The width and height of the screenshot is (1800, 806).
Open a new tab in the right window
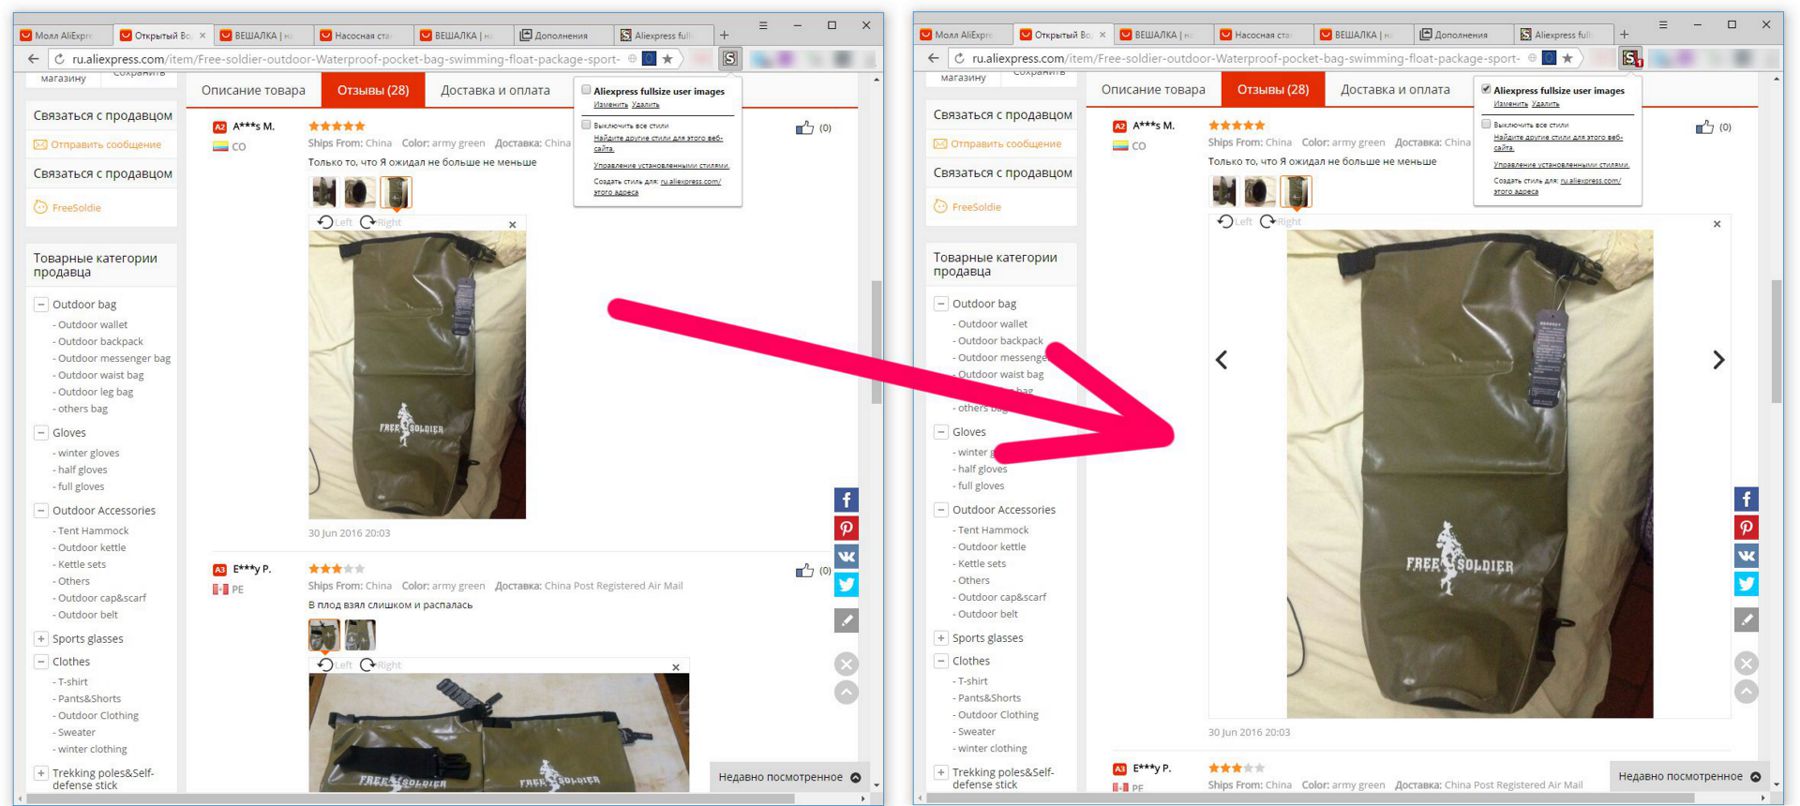(1624, 35)
